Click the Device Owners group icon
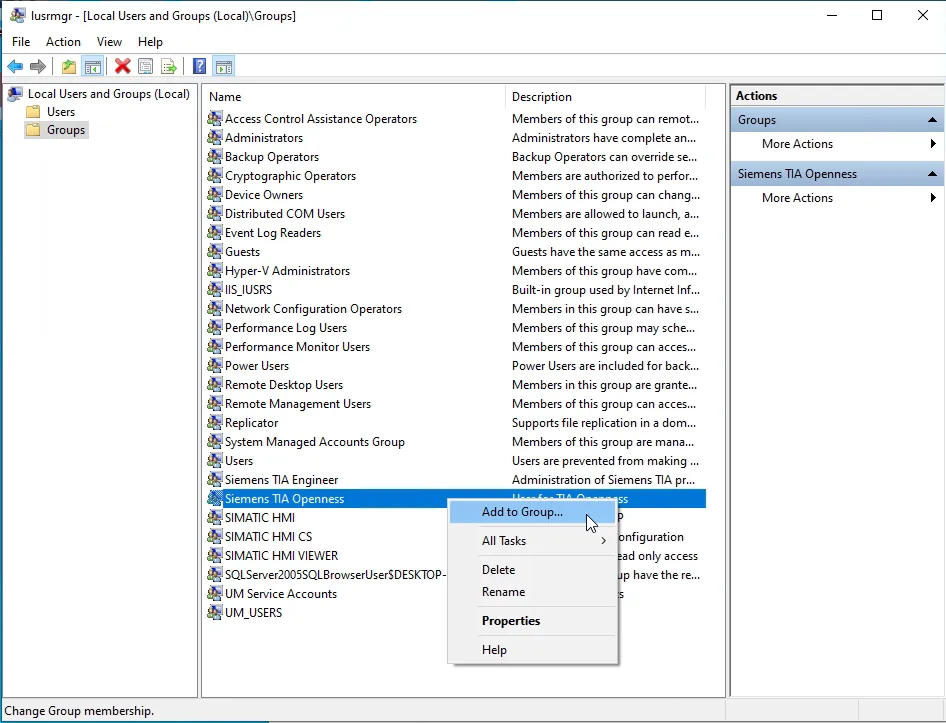 (214, 194)
